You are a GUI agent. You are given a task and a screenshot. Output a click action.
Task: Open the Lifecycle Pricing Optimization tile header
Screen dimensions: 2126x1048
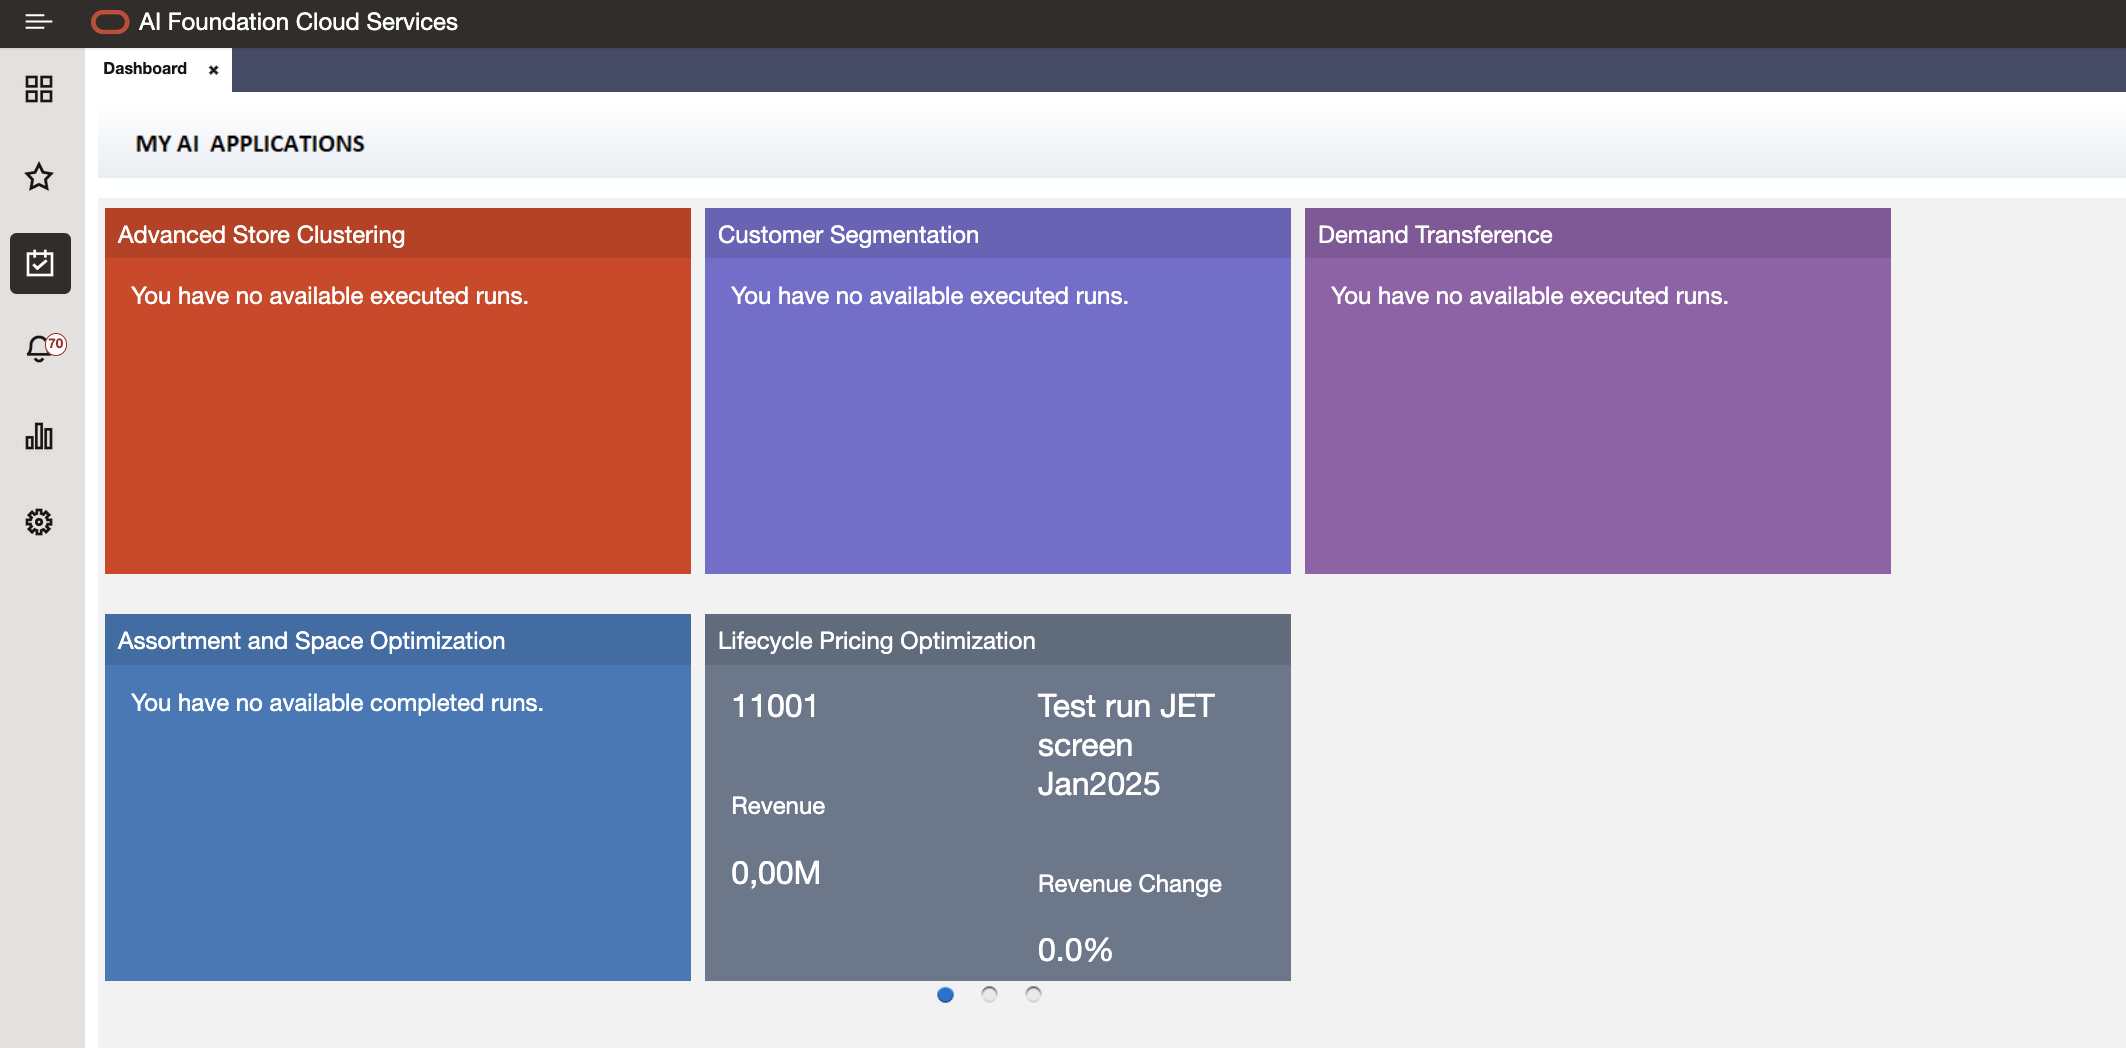coord(998,640)
